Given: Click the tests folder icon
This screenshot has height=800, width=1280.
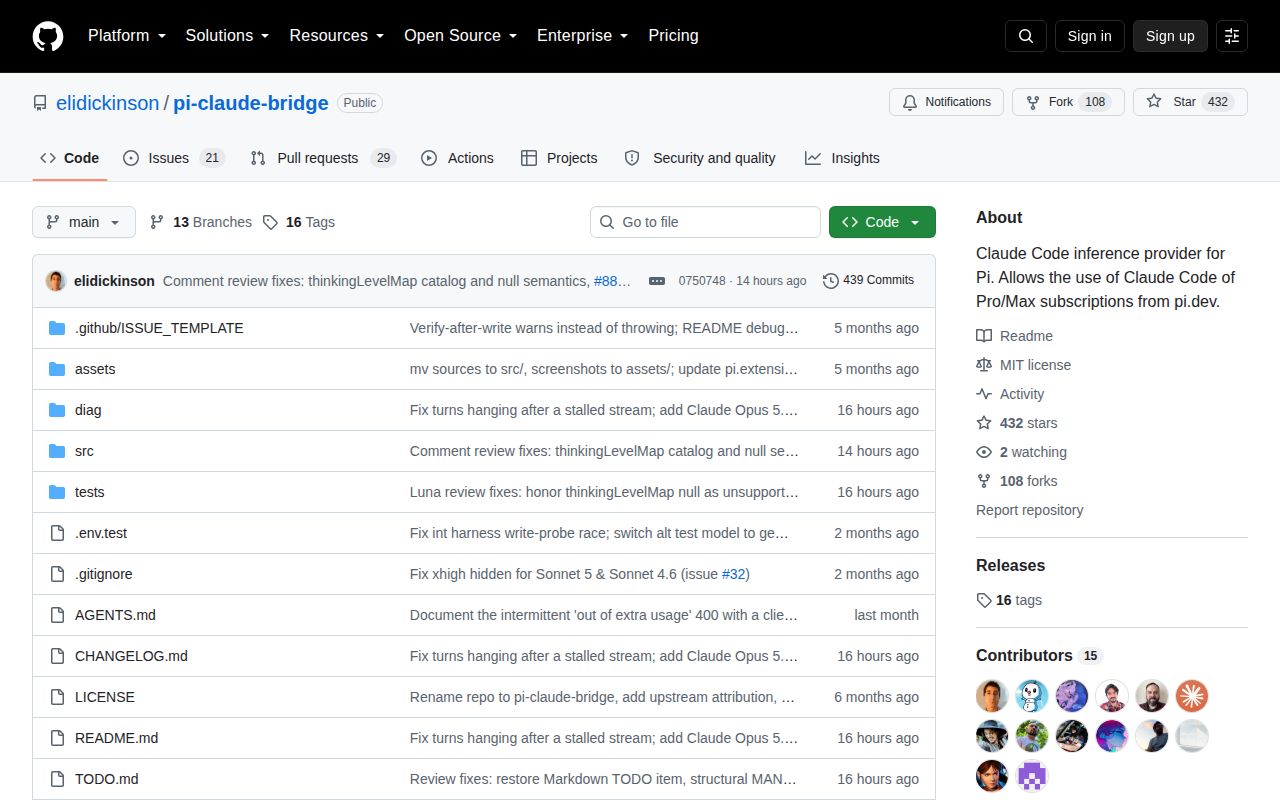Looking at the screenshot, I should pyautogui.click(x=57, y=492).
